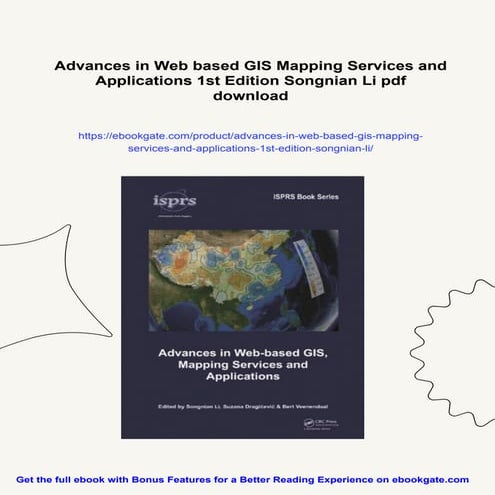This screenshot has height=495, width=495.
Task: Click cover title 'Advances in Web-based GIS, Mapping Services'
Action: pyautogui.click(x=243, y=364)
